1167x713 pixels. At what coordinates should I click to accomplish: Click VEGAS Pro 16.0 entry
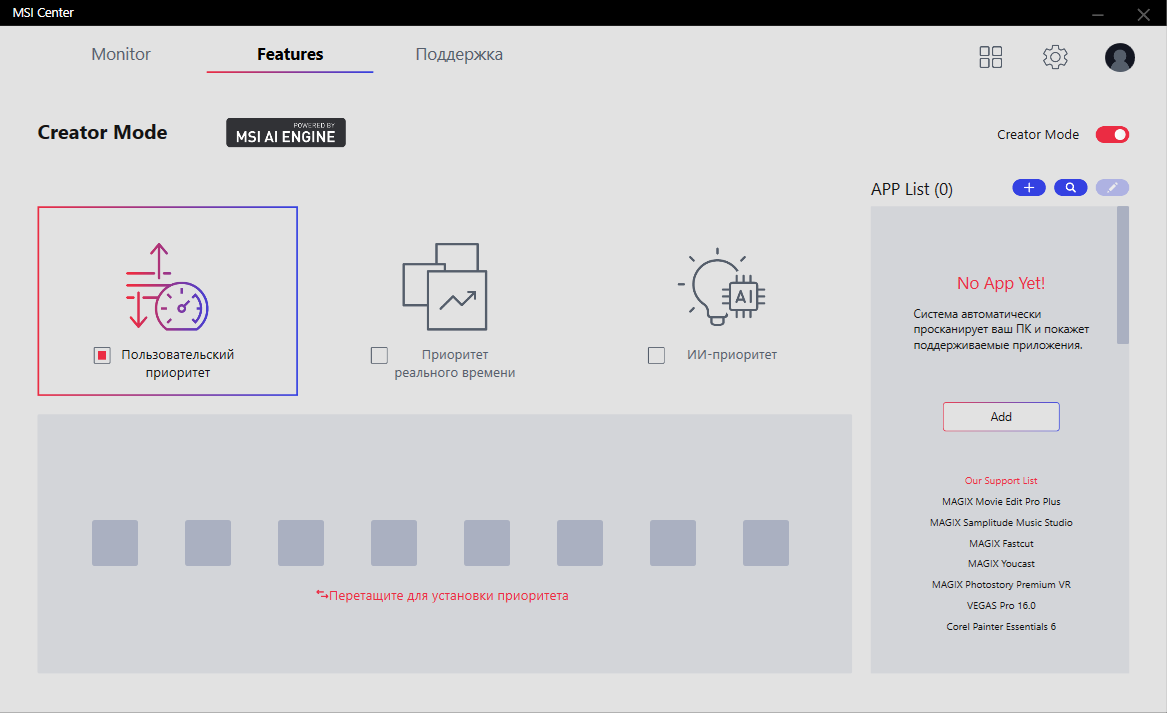coord(1001,605)
